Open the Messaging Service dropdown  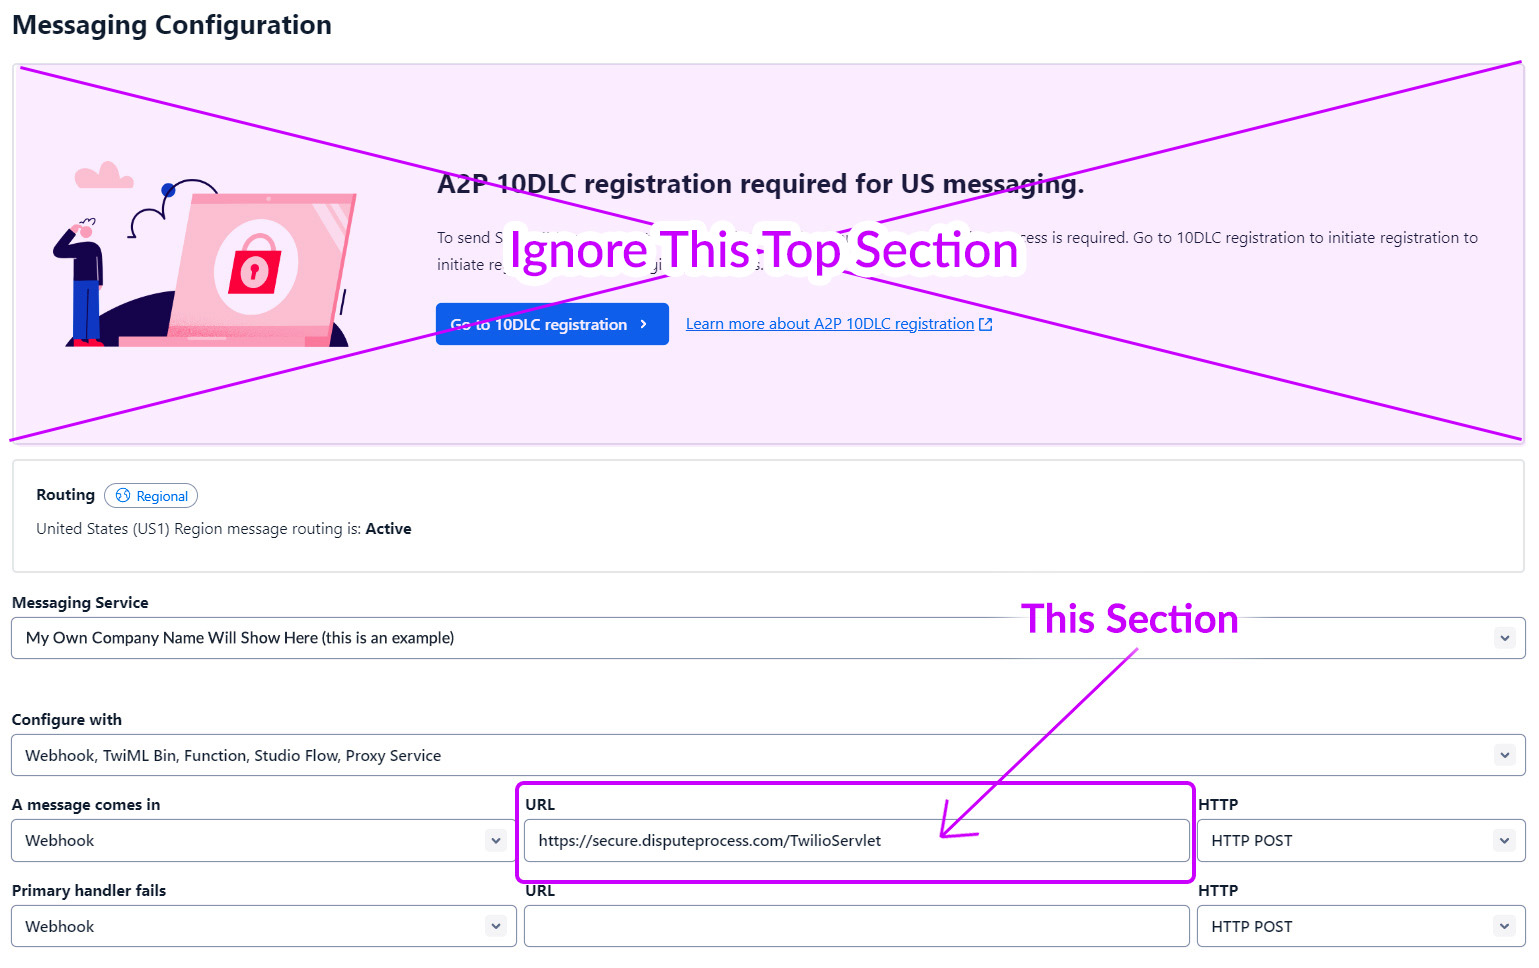tap(768, 638)
